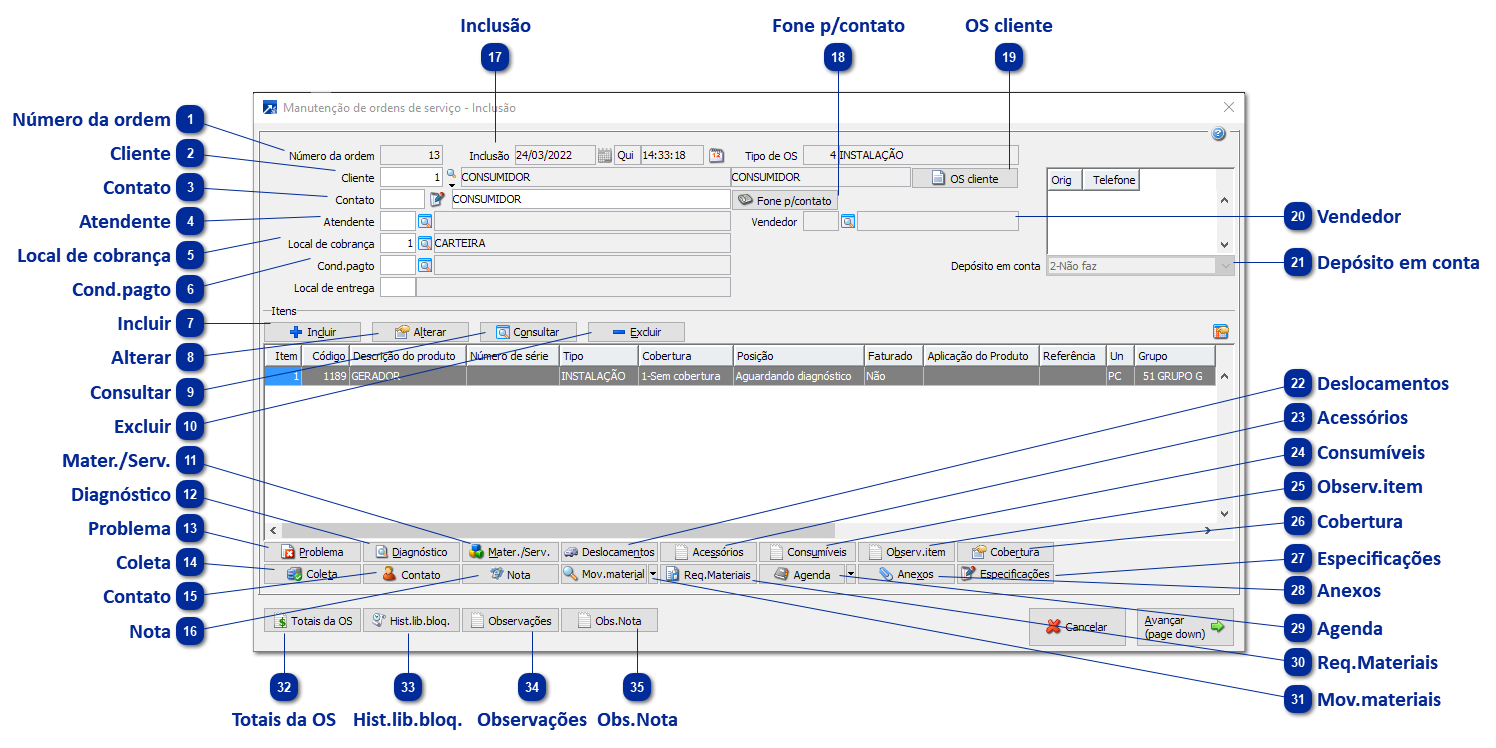
Task: Click the Contato name field showing CONSUMIDOR
Action: (x=590, y=199)
